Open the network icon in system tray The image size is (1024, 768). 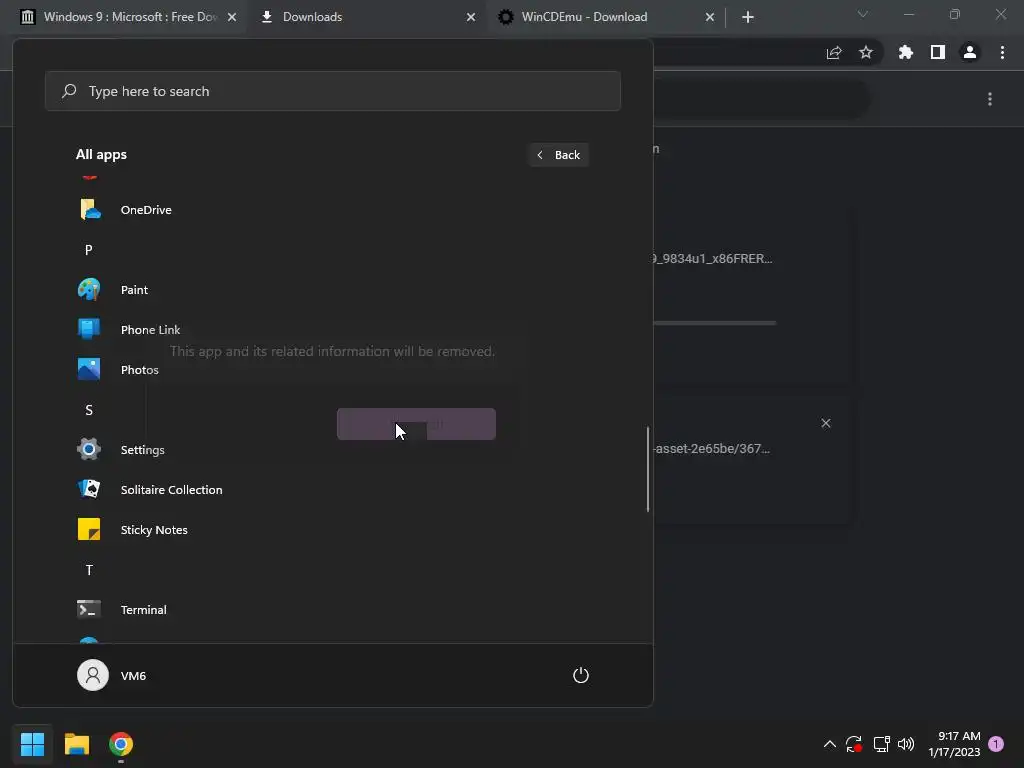(881, 744)
